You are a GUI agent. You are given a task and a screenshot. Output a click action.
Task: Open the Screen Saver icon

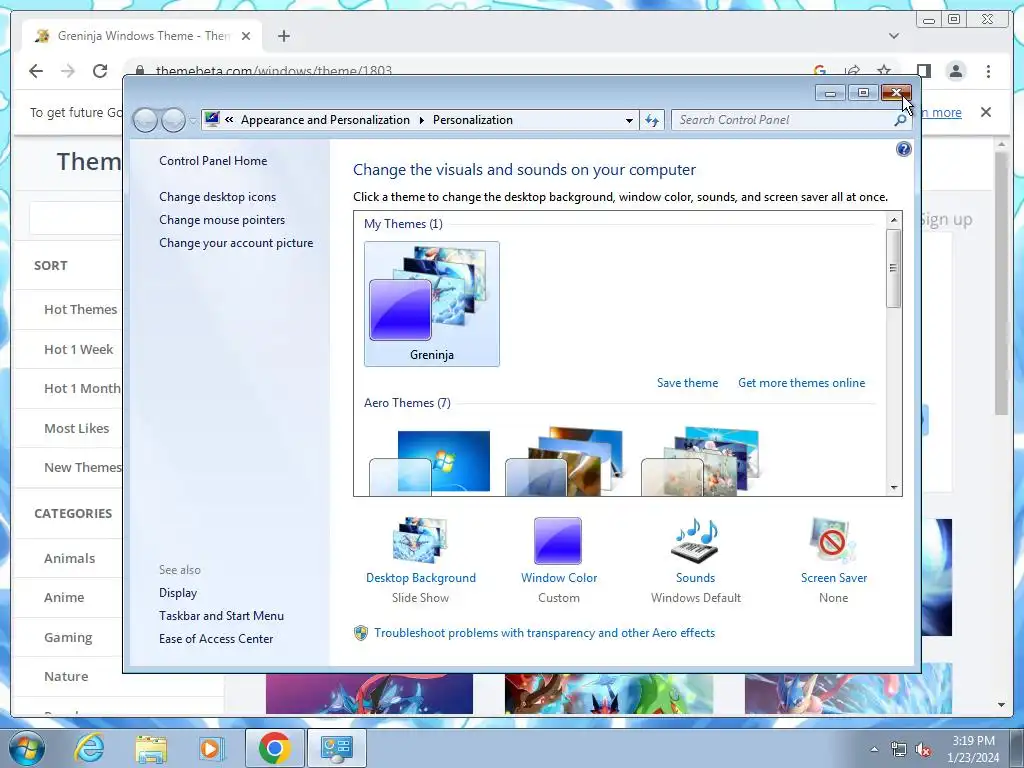click(x=833, y=541)
